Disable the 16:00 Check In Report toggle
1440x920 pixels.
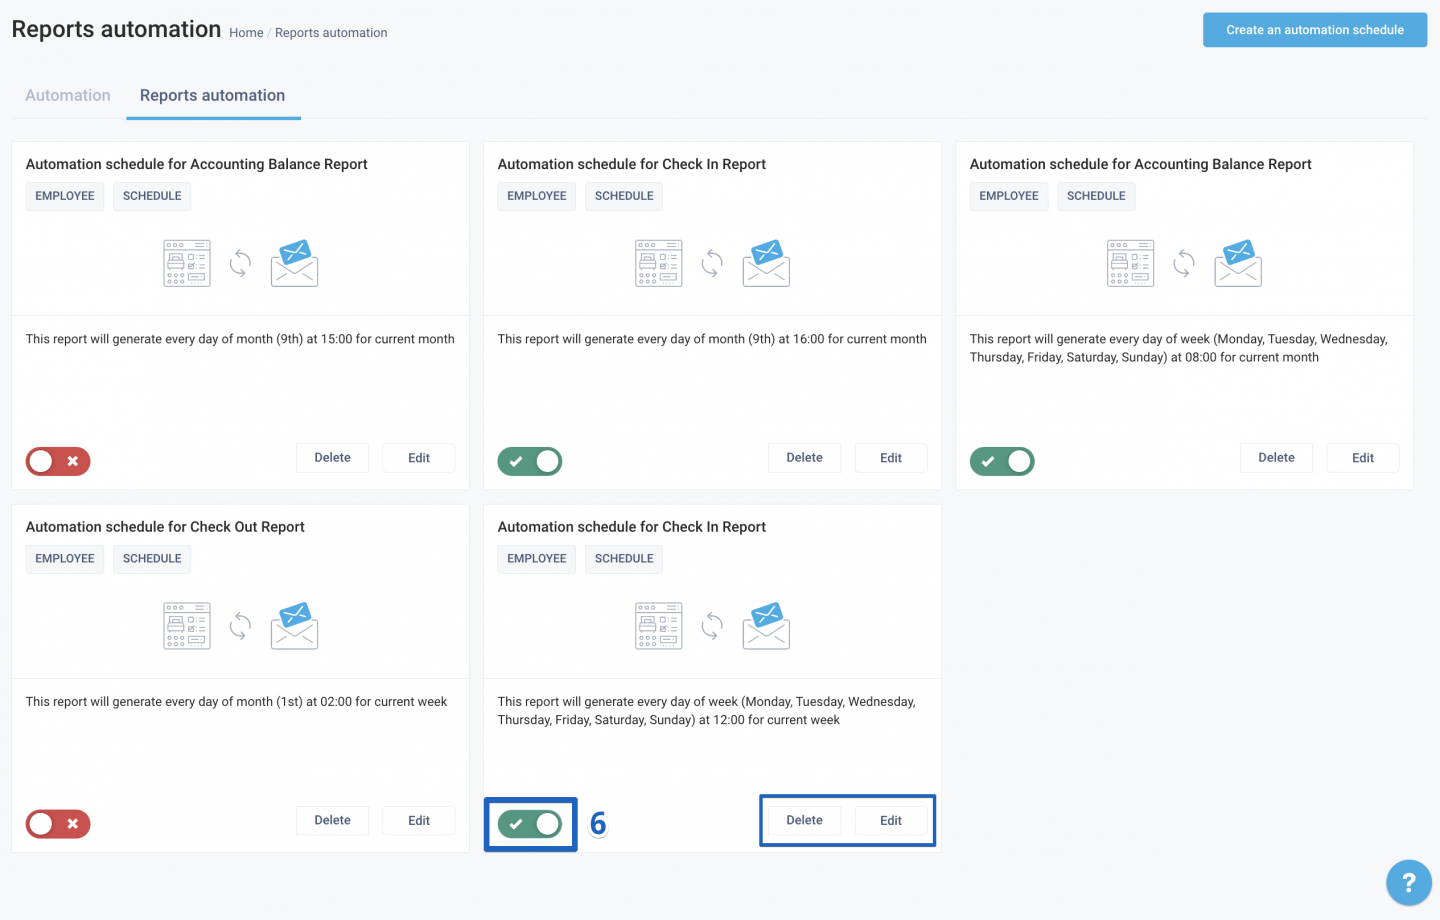click(x=530, y=461)
